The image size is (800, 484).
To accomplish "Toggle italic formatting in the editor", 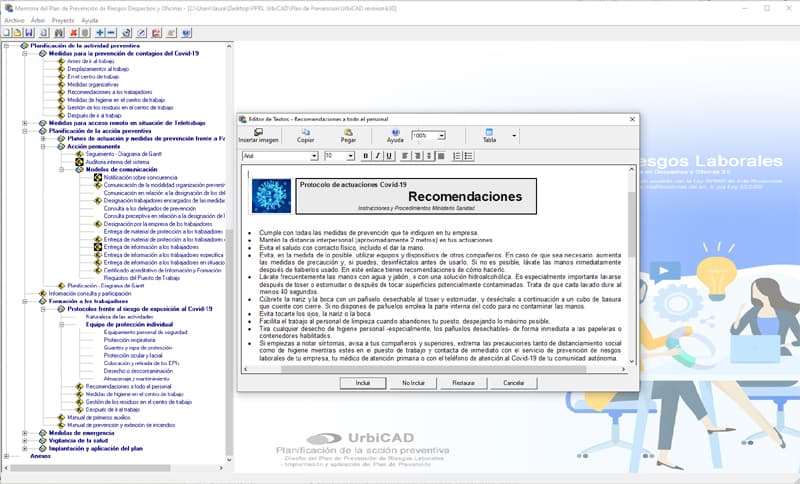I will (377, 156).
